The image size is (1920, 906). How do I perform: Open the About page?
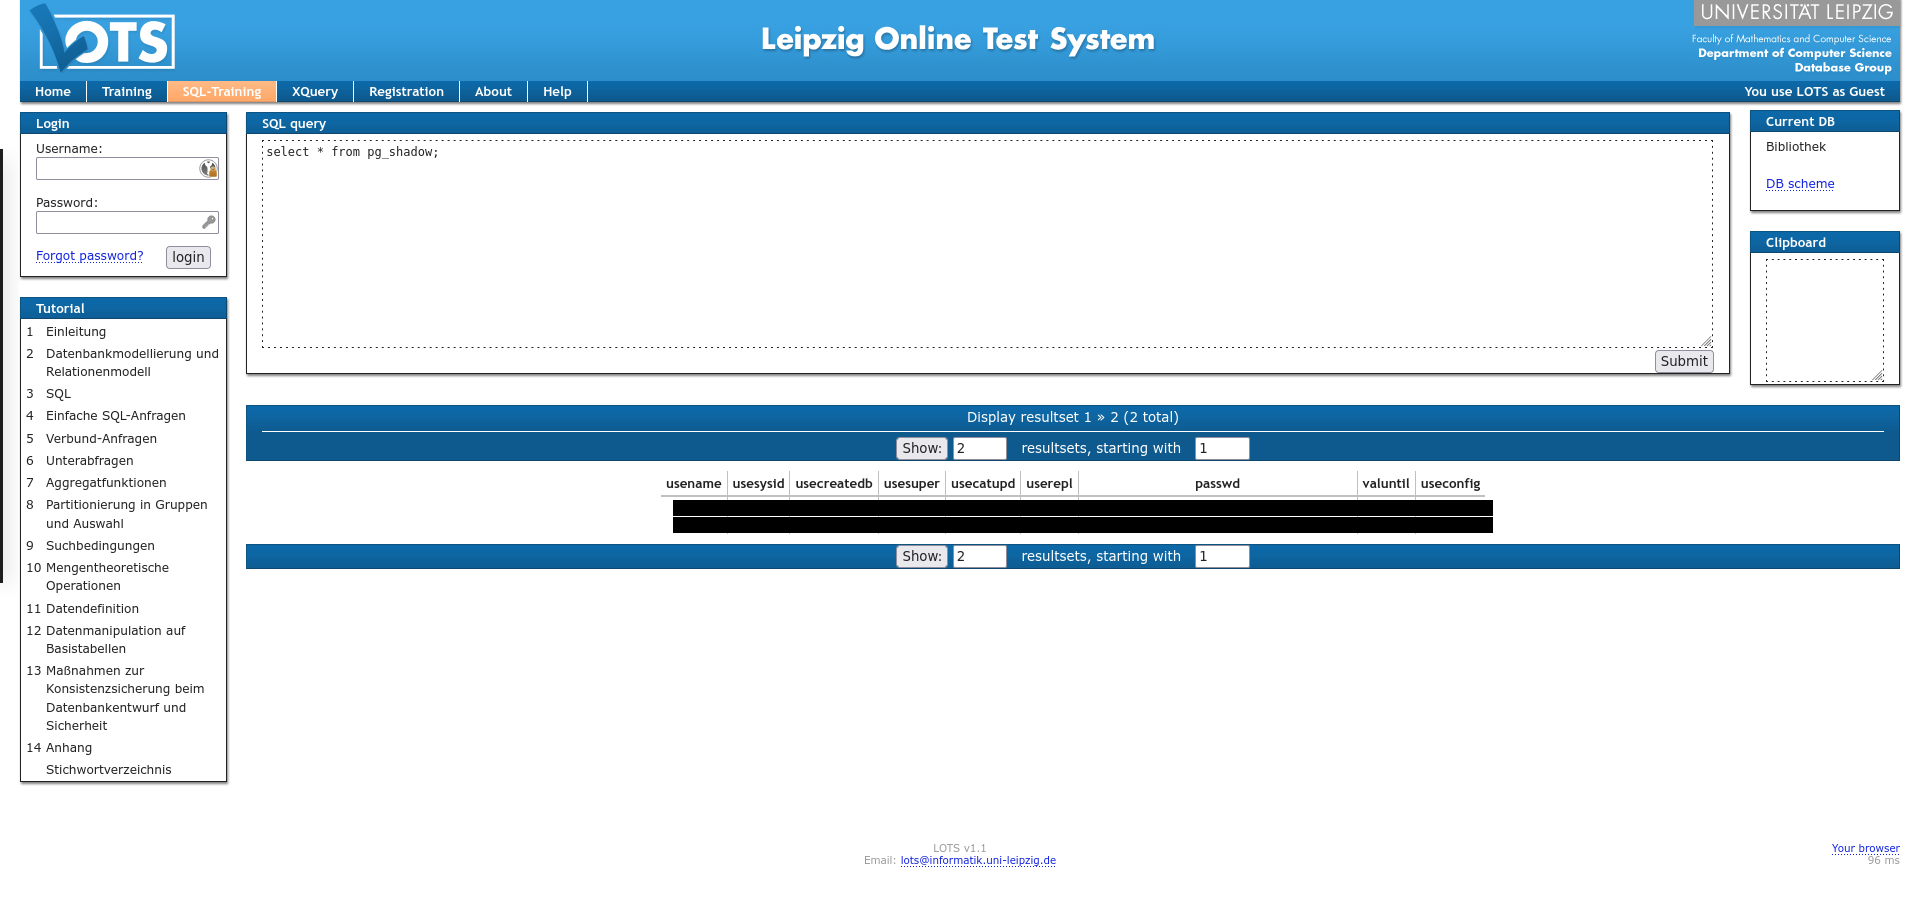(x=493, y=92)
